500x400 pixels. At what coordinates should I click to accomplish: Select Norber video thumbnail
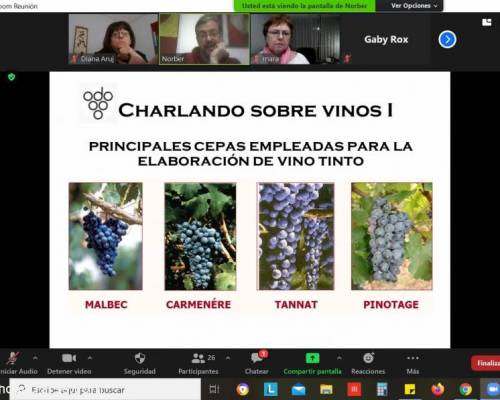point(204,39)
